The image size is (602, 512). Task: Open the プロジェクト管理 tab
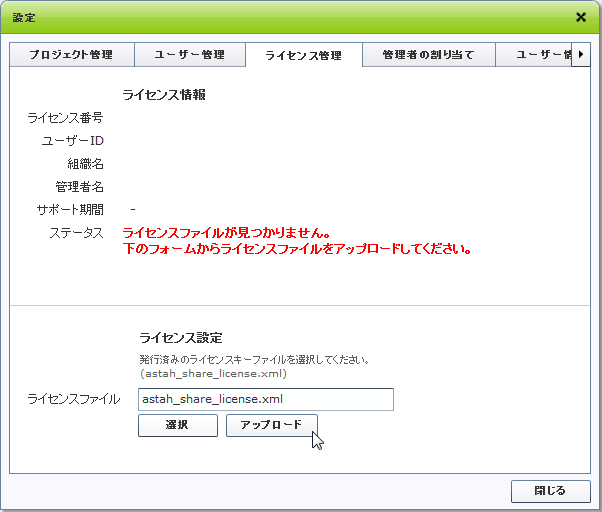pyautogui.click(x=72, y=55)
